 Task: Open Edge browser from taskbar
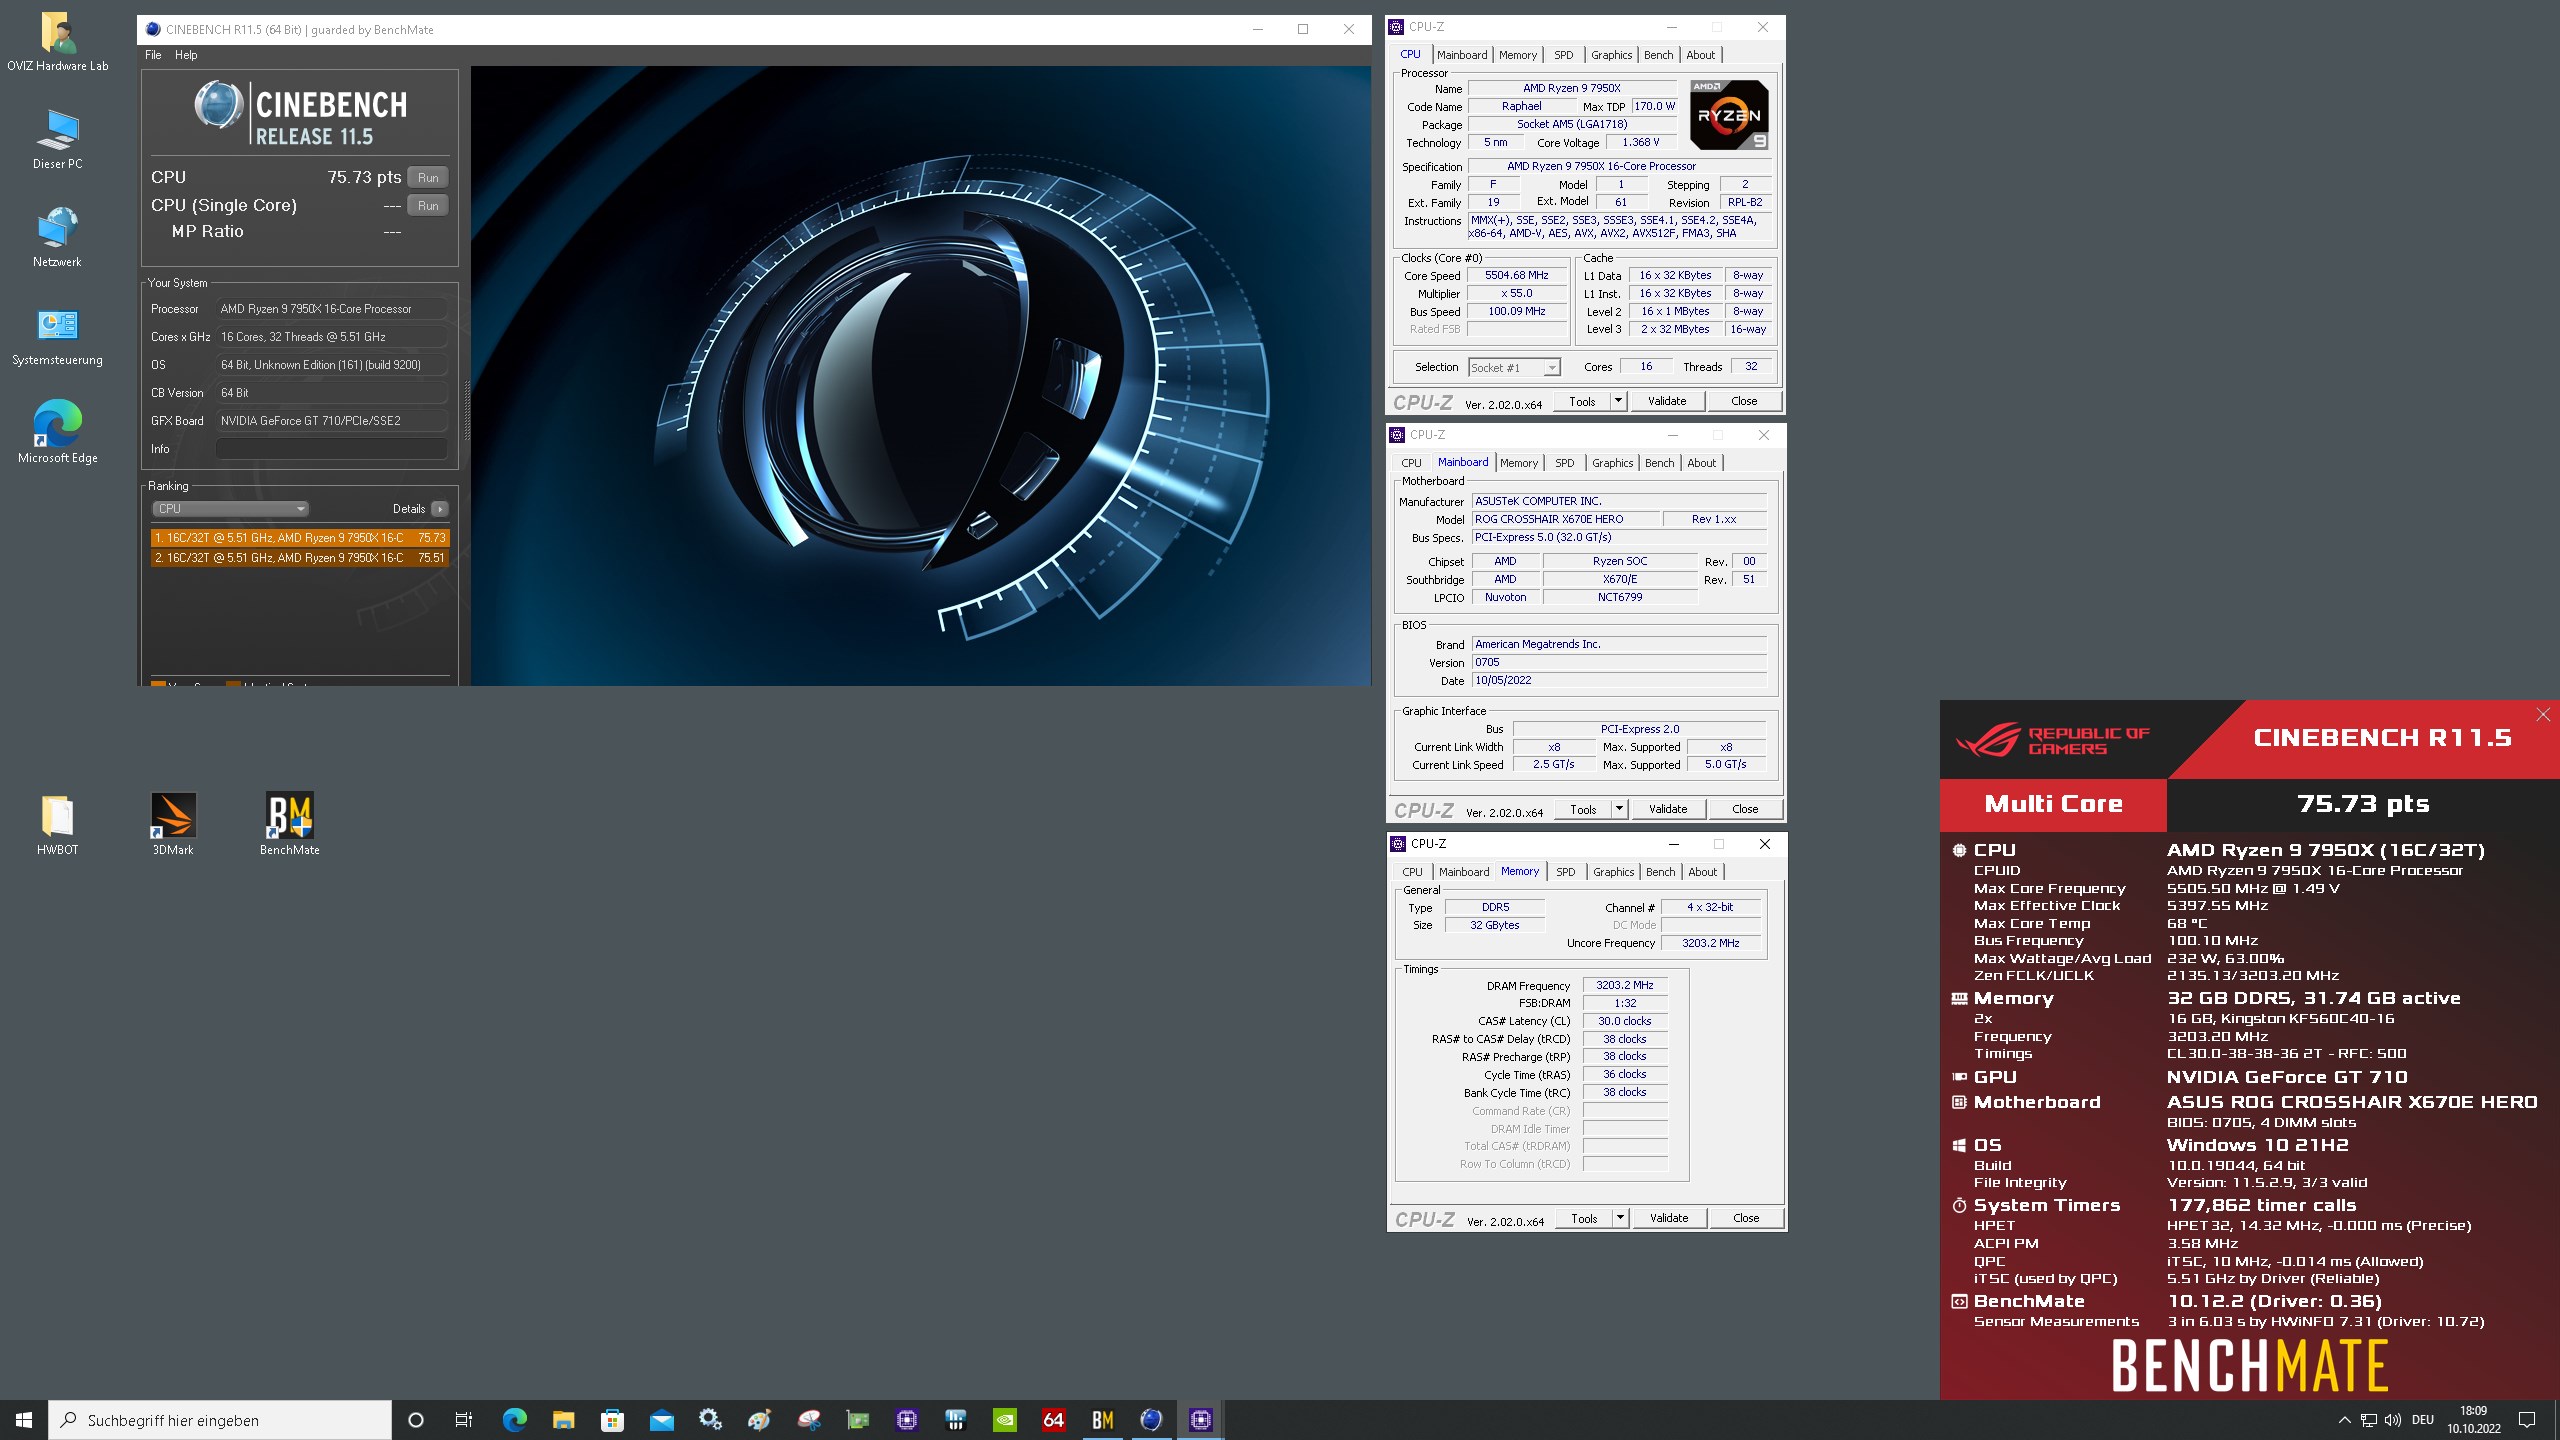pyautogui.click(x=514, y=1420)
